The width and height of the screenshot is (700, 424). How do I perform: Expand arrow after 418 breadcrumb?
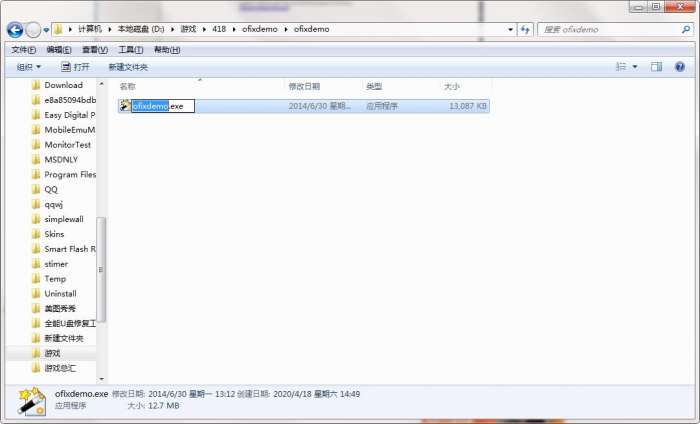tap(234, 29)
